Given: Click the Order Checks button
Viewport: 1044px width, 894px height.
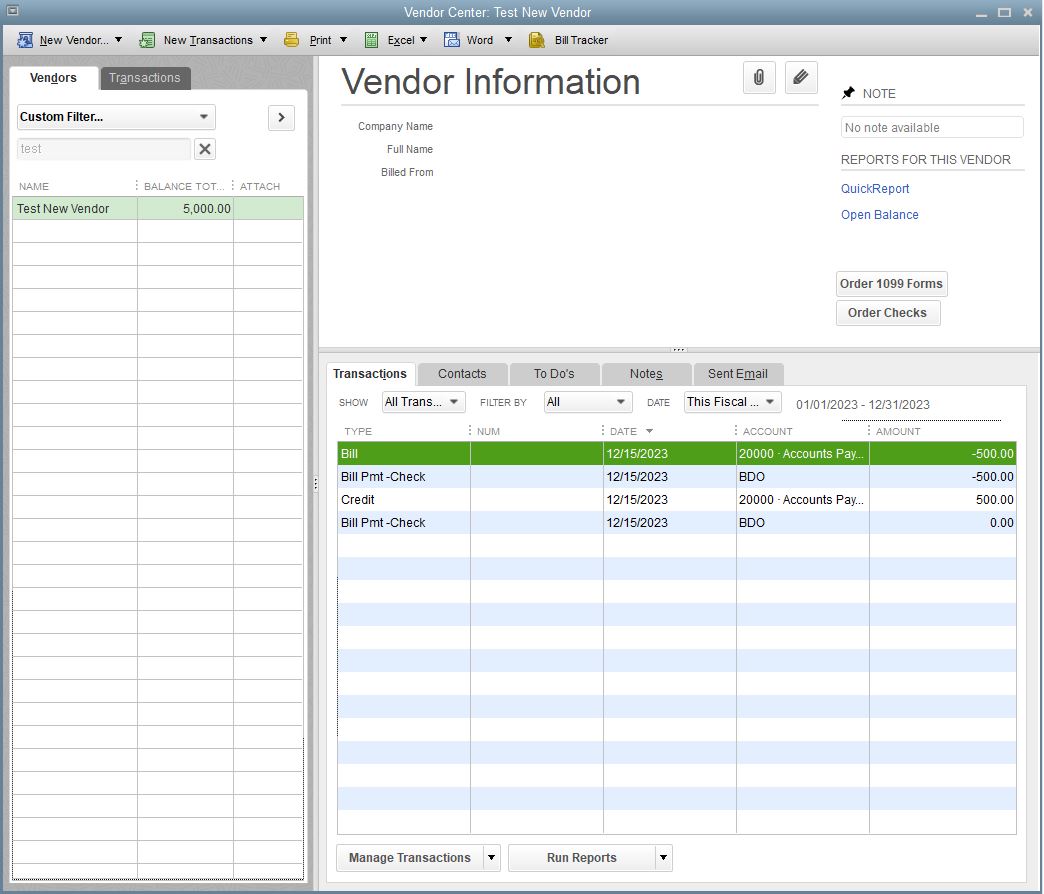Looking at the screenshot, I should point(888,313).
